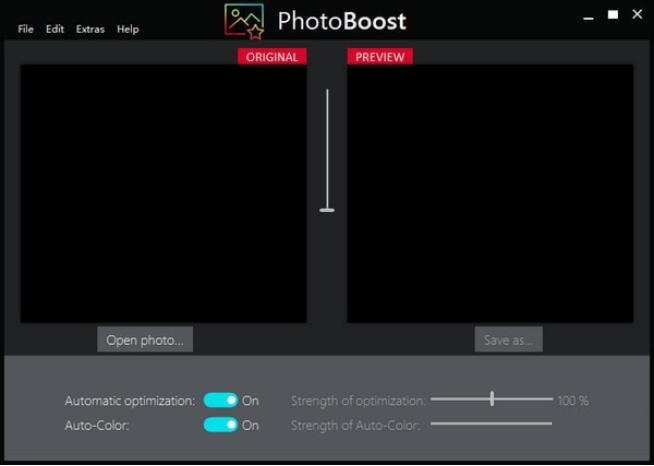Click the Save as... button
654x466 pixels.
click(x=508, y=340)
